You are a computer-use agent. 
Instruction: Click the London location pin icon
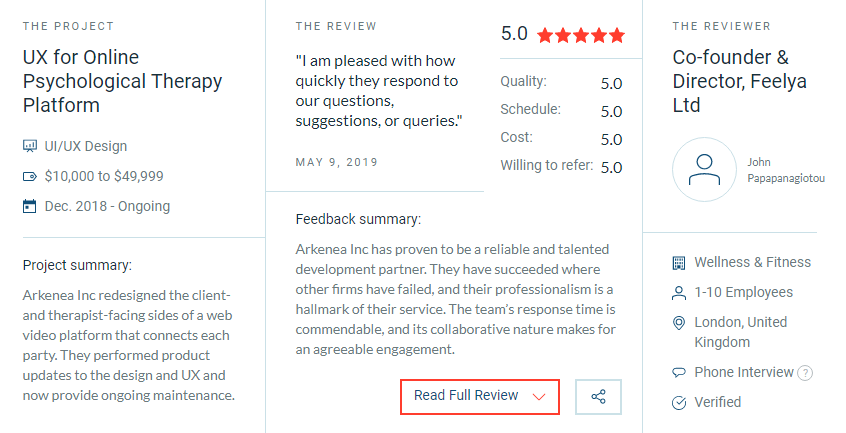tap(679, 323)
